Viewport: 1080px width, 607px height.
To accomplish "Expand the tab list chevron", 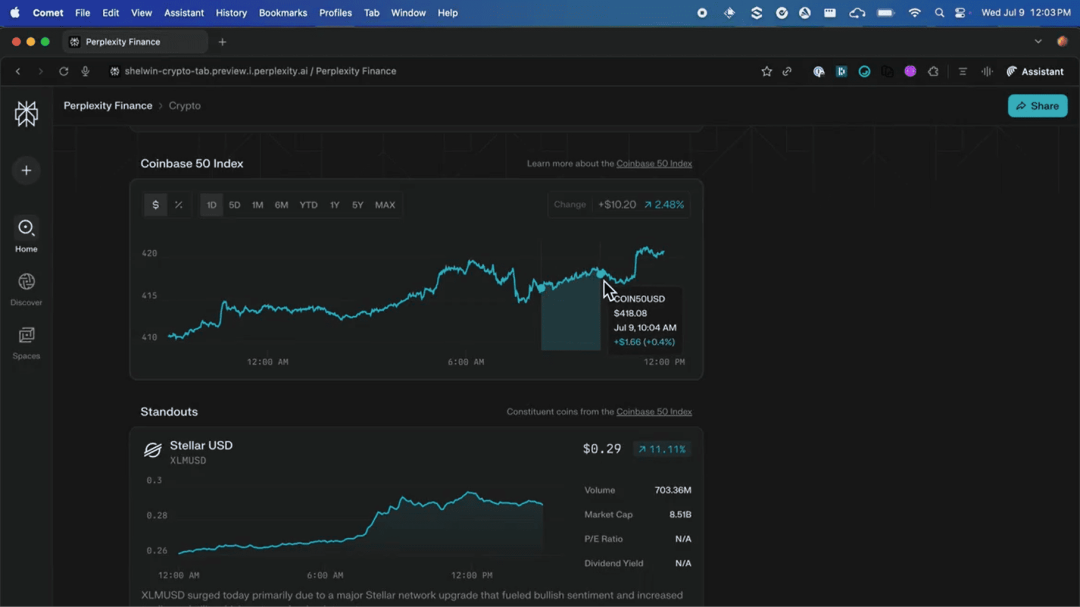I will point(1038,42).
